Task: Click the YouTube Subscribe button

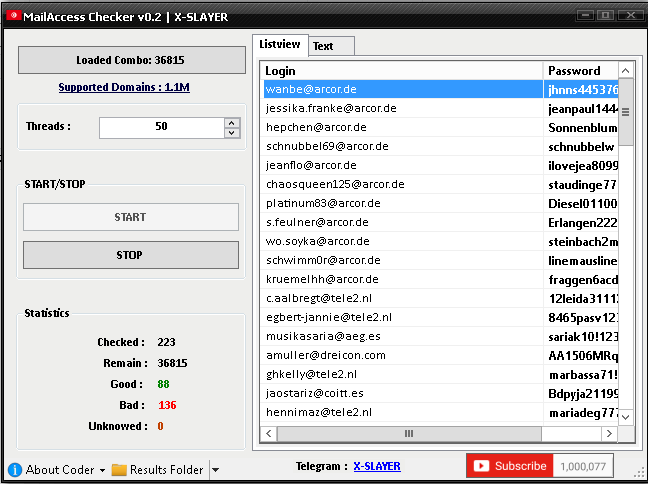Action: pos(510,466)
